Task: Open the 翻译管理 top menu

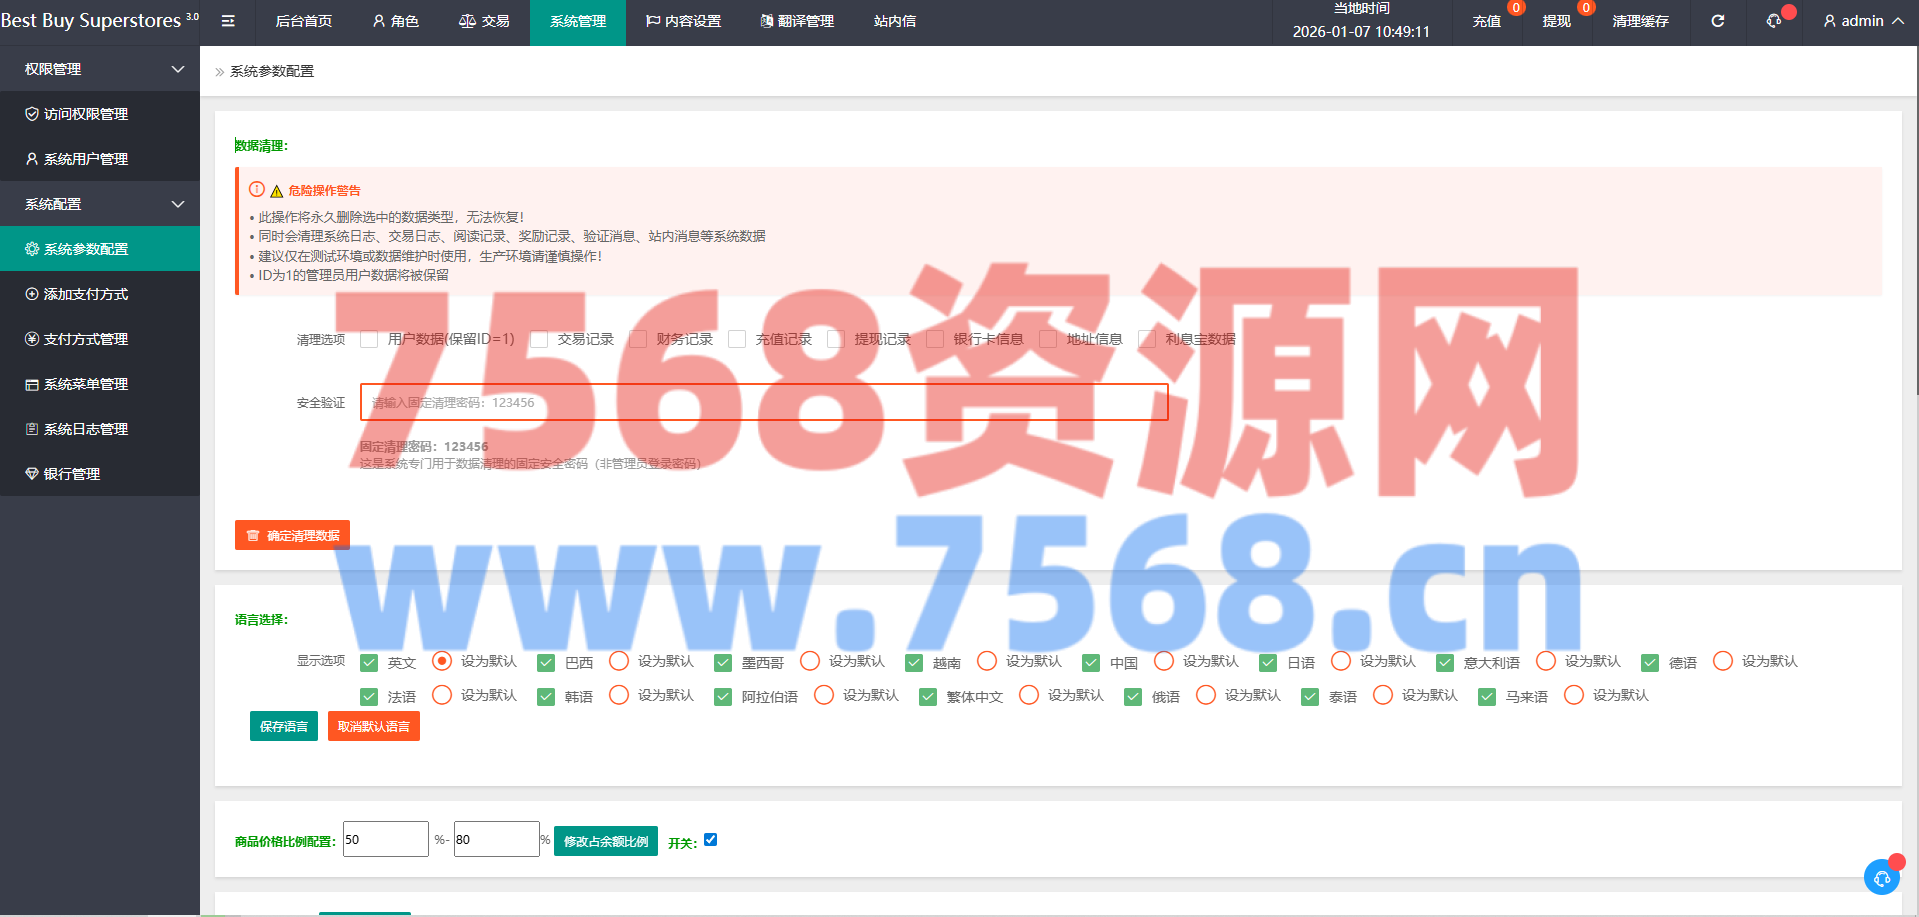Action: (x=796, y=21)
